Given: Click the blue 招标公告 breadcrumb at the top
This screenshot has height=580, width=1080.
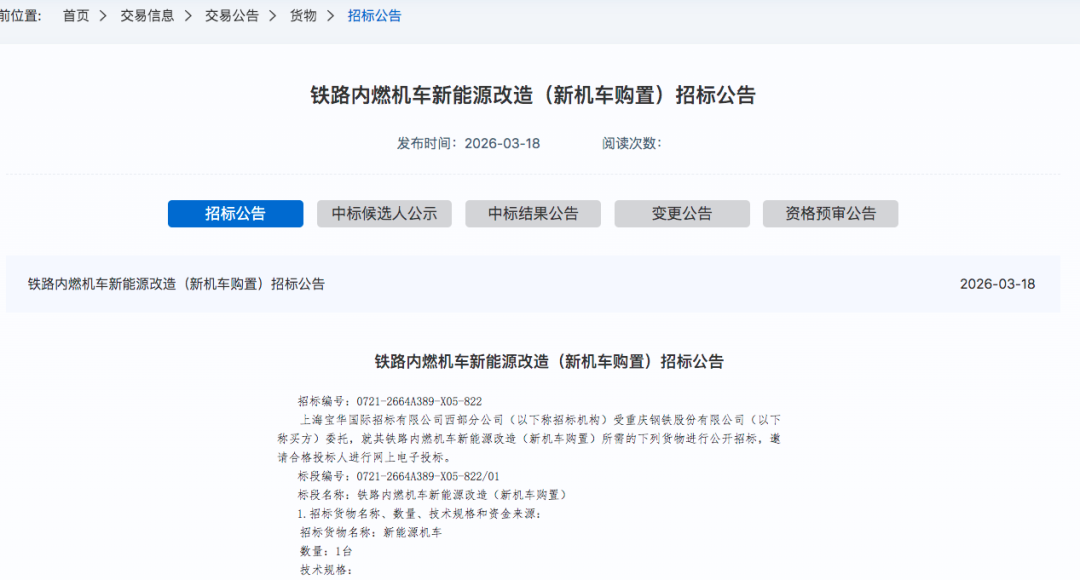Looking at the screenshot, I should tap(374, 16).
